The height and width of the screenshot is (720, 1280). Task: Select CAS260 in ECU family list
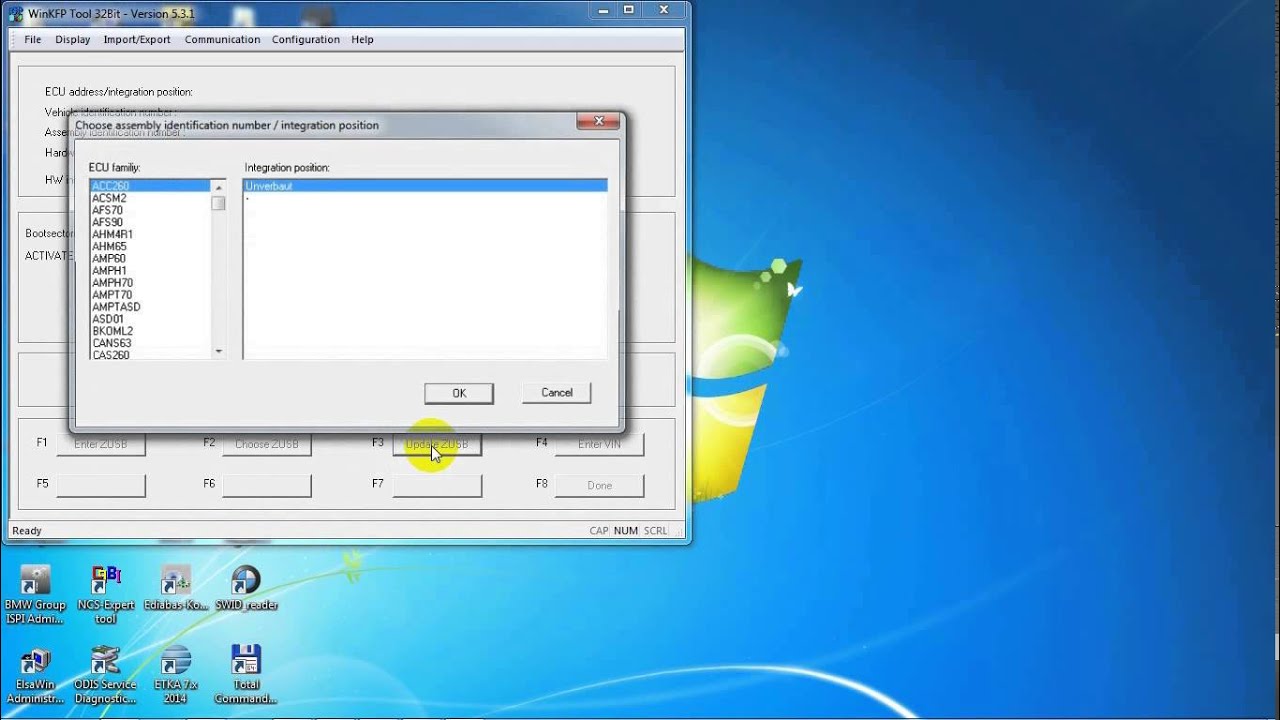coord(150,354)
